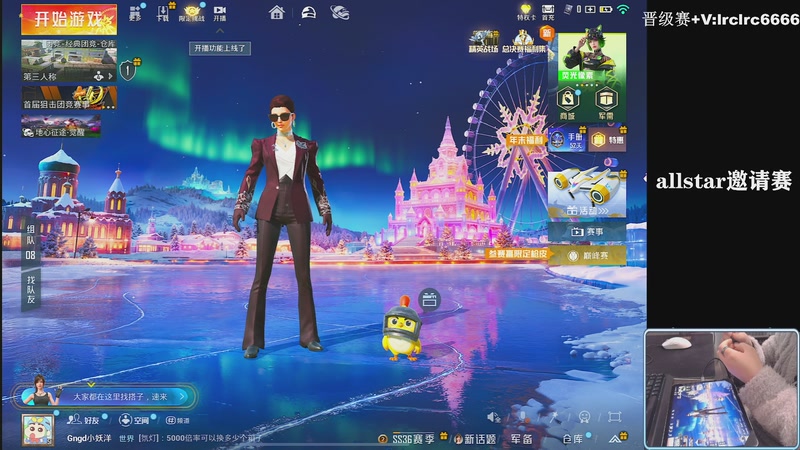Go to the home lobby icon

click(277, 12)
